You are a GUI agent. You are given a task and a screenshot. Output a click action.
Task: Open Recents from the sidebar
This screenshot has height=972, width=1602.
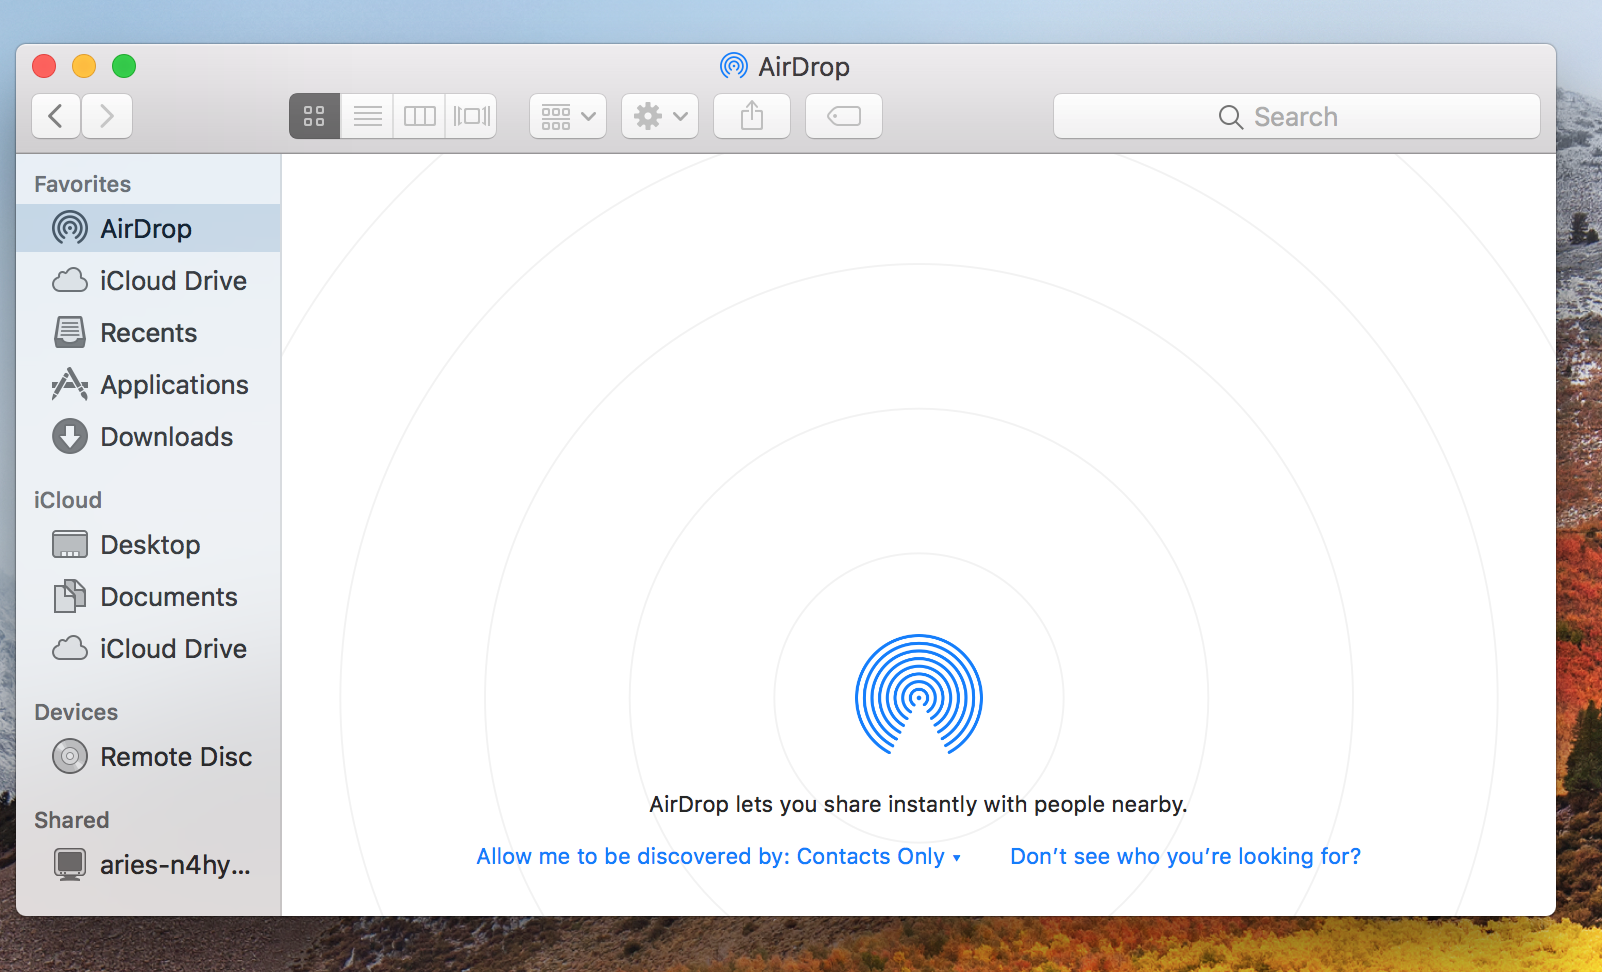click(149, 333)
